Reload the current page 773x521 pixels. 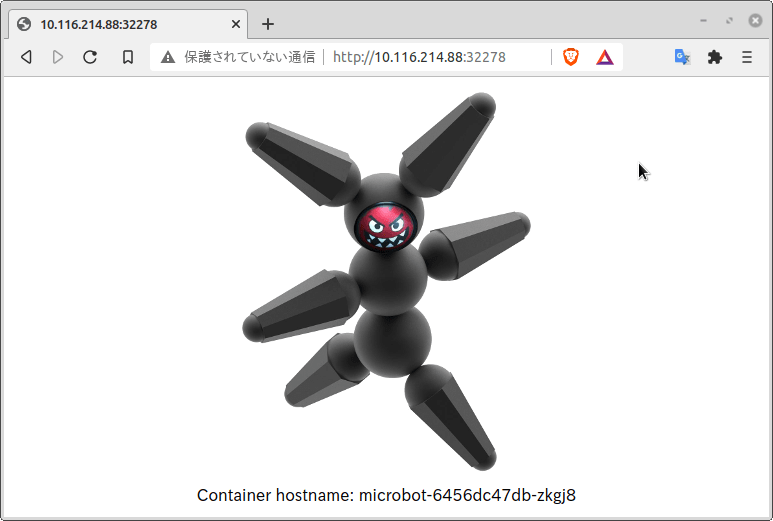click(90, 57)
